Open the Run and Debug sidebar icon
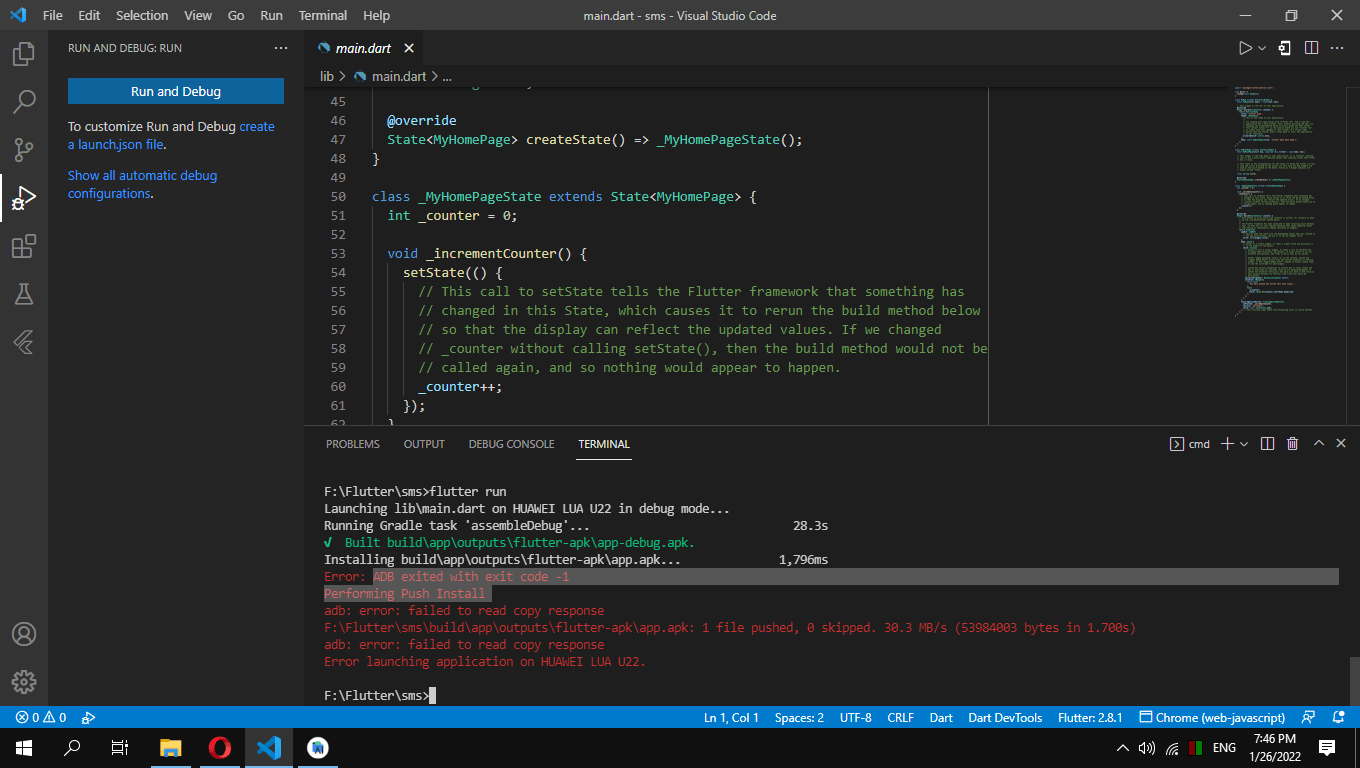 click(22, 198)
